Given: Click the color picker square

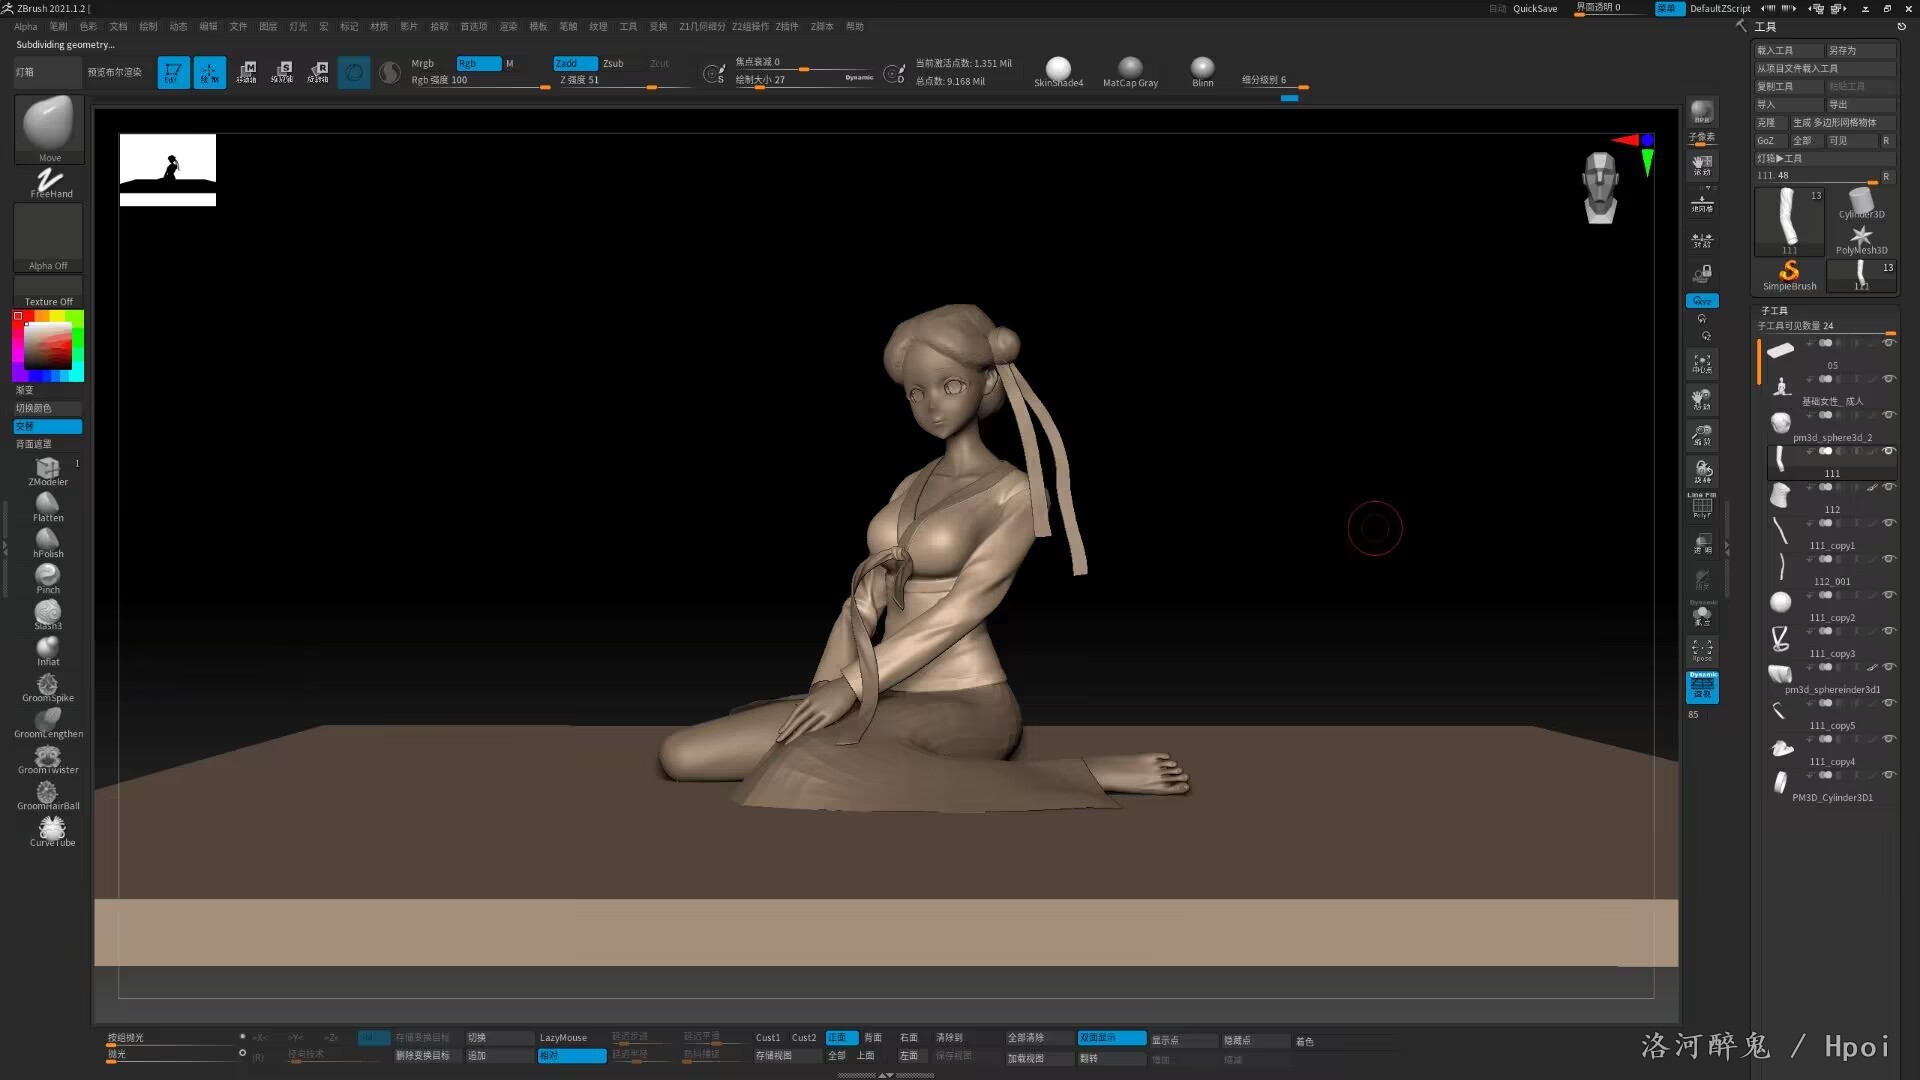Looking at the screenshot, I should click(47, 347).
